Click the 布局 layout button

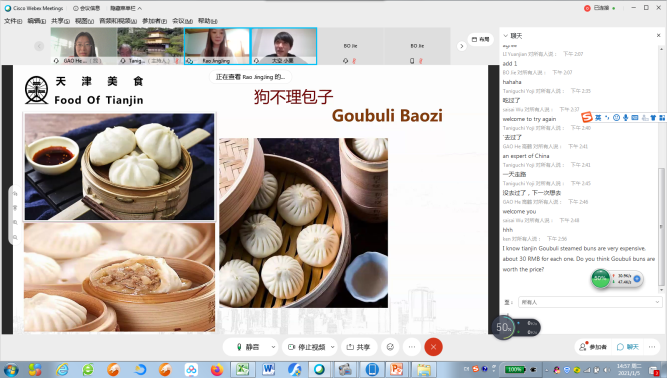pos(481,39)
